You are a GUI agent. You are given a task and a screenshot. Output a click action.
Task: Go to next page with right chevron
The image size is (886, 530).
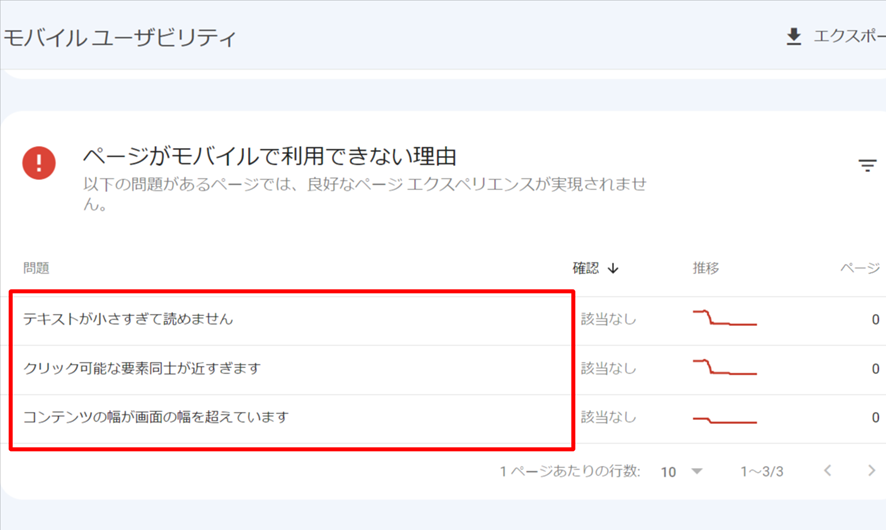click(871, 471)
